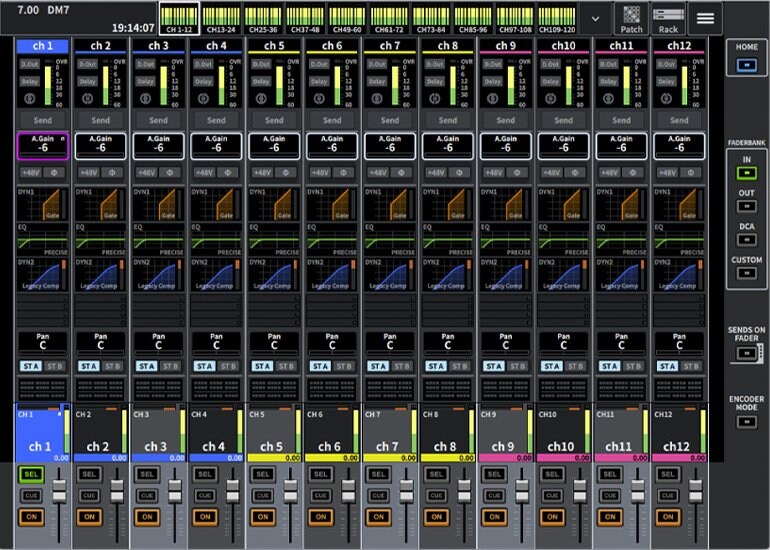Toggle D.Out on ch 3
Image resolution: width=770 pixels, height=550 pixels.
point(145,64)
